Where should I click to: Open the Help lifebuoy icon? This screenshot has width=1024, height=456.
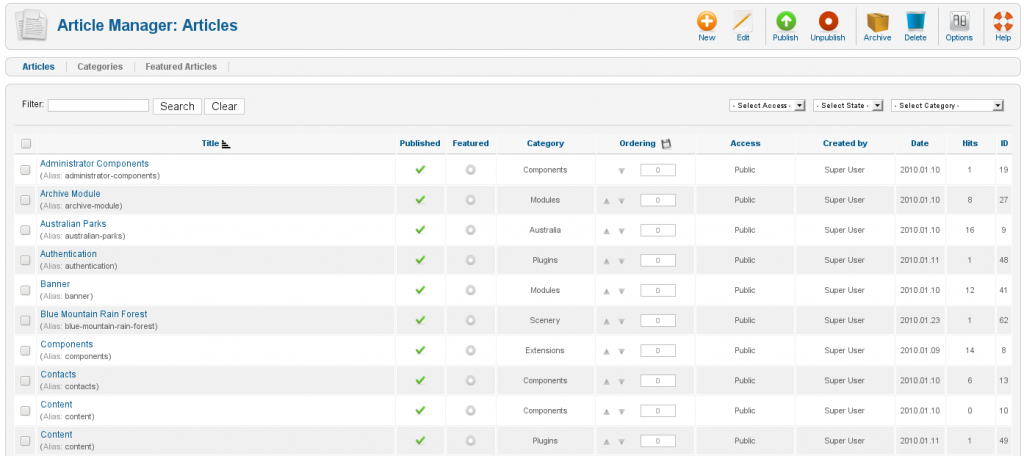[1003, 22]
